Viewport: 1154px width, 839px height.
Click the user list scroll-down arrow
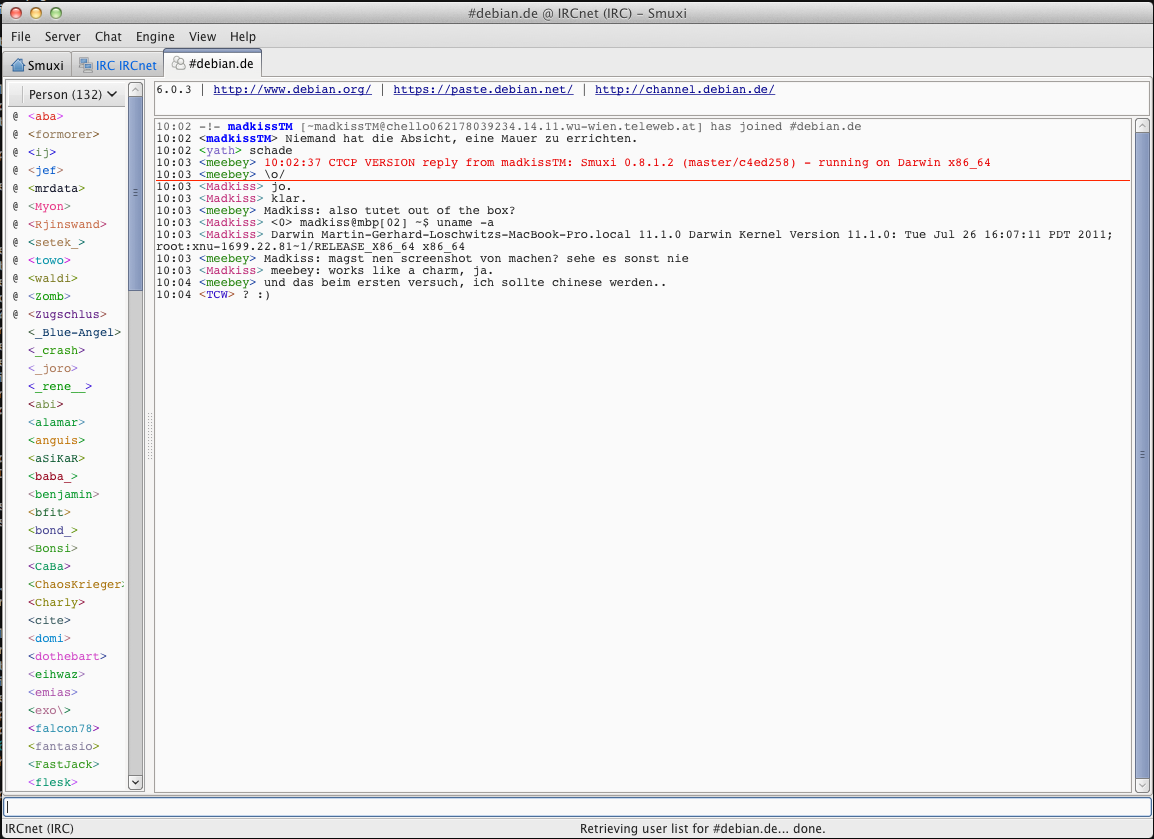coord(135,783)
